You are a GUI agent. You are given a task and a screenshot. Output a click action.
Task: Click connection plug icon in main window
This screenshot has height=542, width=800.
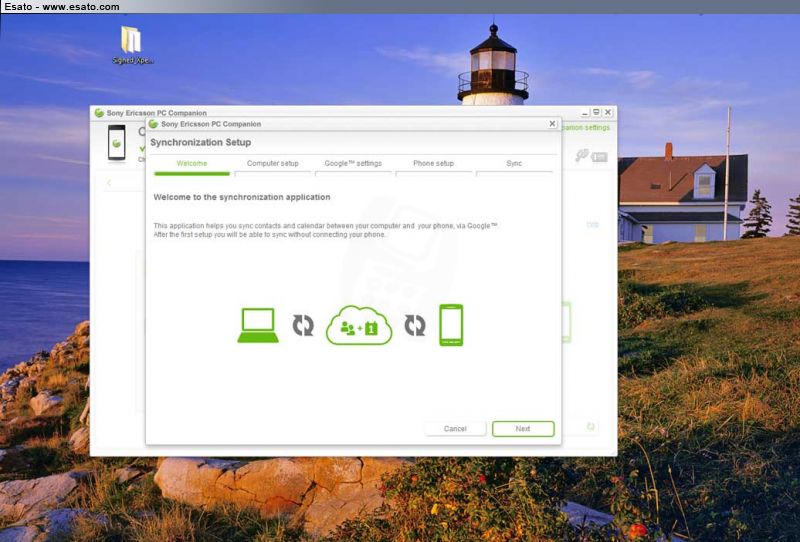[x=582, y=155]
